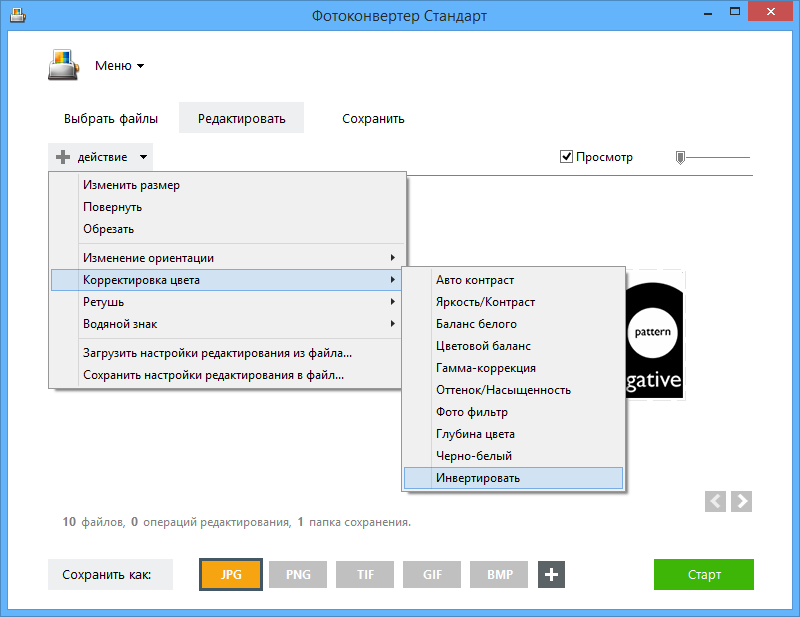Viewport: 800px width, 617px height.
Task: Select Яркость/Контраст option
Action: tap(513, 302)
